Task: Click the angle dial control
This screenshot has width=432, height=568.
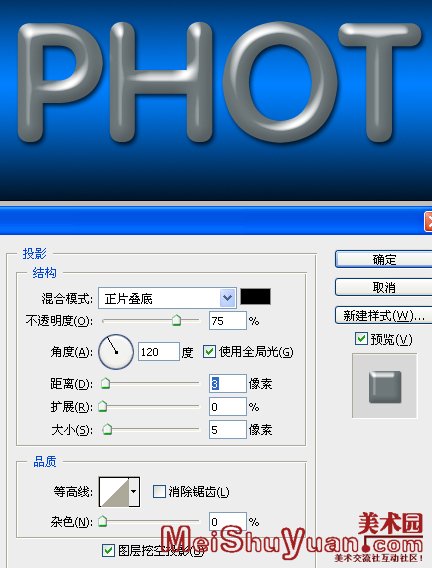Action: (x=116, y=352)
